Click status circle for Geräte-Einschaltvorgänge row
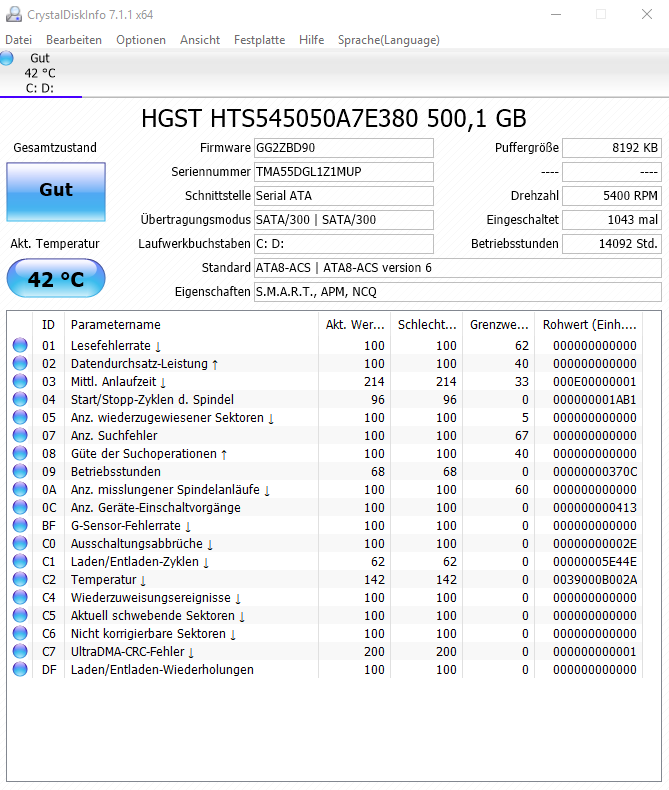The width and height of the screenshot is (669, 790). click(20, 507)
